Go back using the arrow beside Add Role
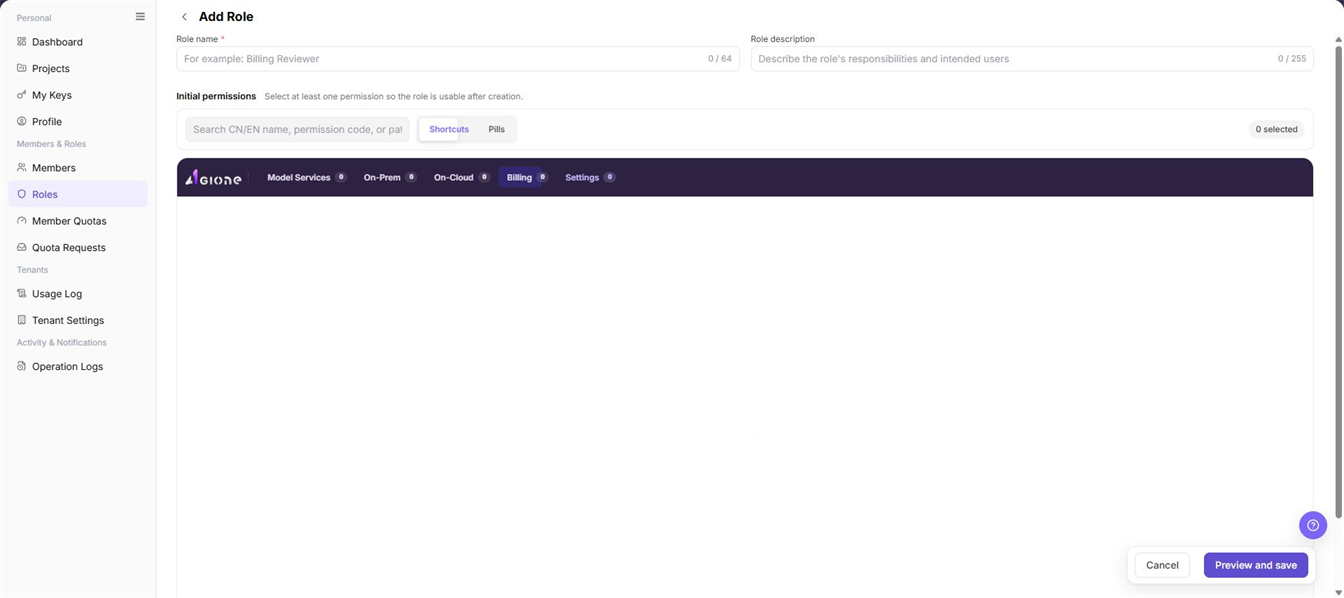 184,17
